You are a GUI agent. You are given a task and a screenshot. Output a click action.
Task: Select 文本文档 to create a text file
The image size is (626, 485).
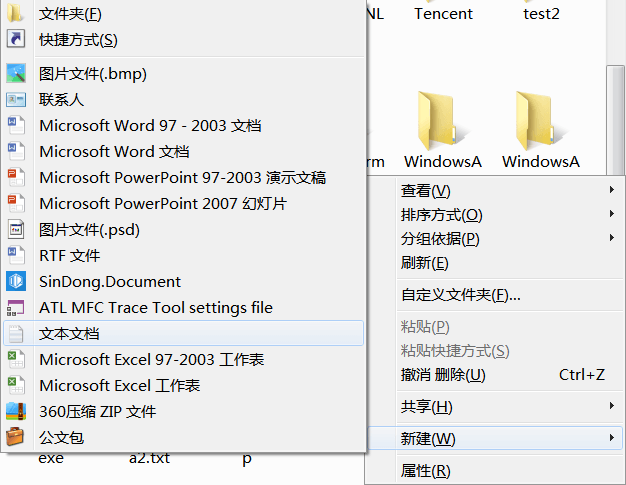(70, 333)
